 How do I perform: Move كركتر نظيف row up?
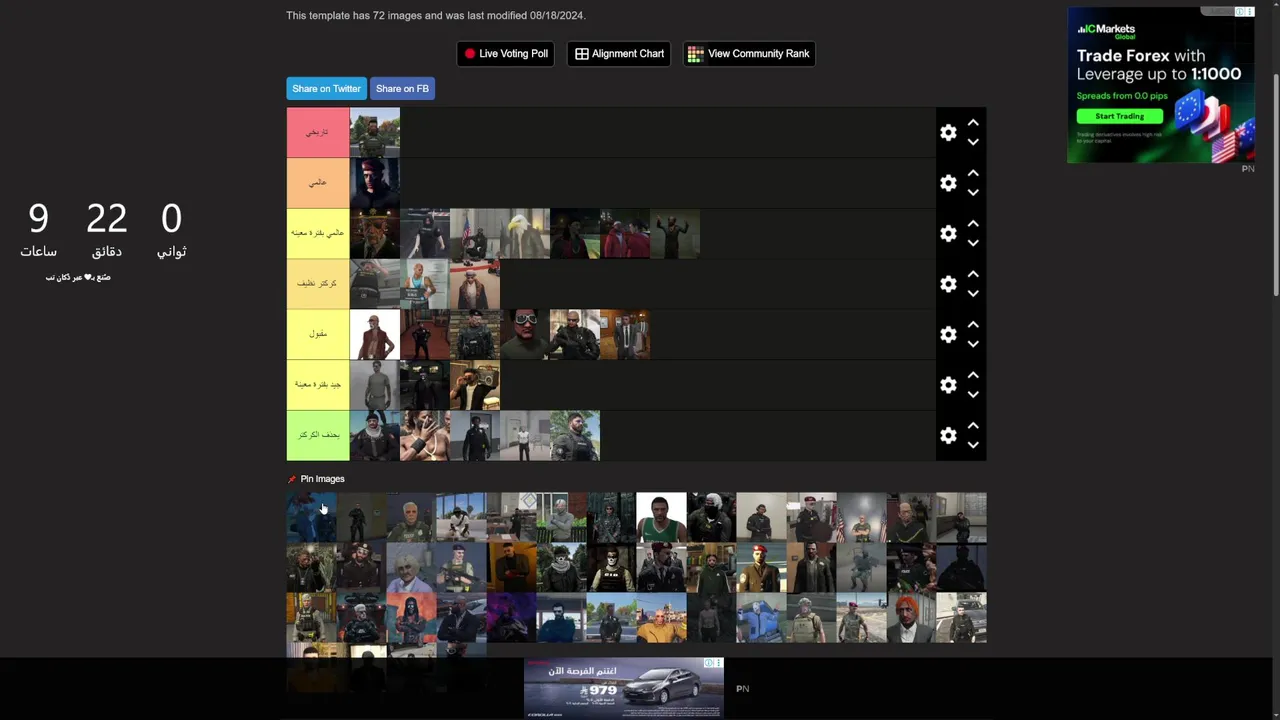tap(973, 275)
